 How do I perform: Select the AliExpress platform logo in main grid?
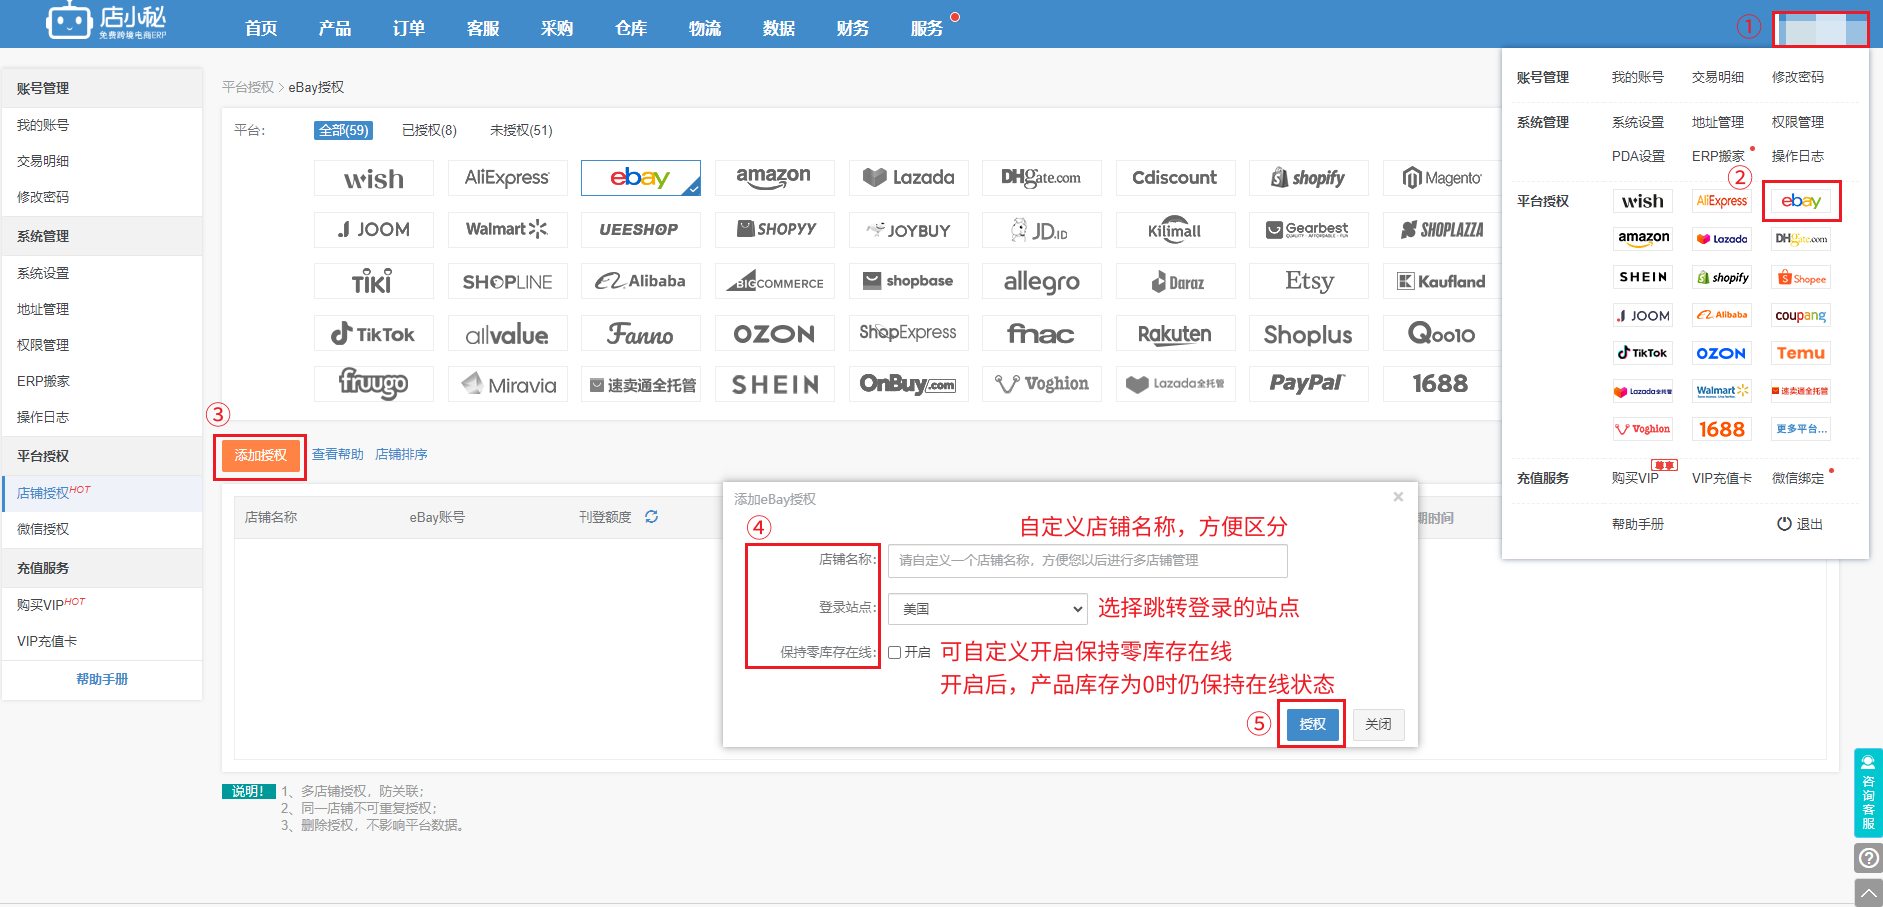[507, 178]
